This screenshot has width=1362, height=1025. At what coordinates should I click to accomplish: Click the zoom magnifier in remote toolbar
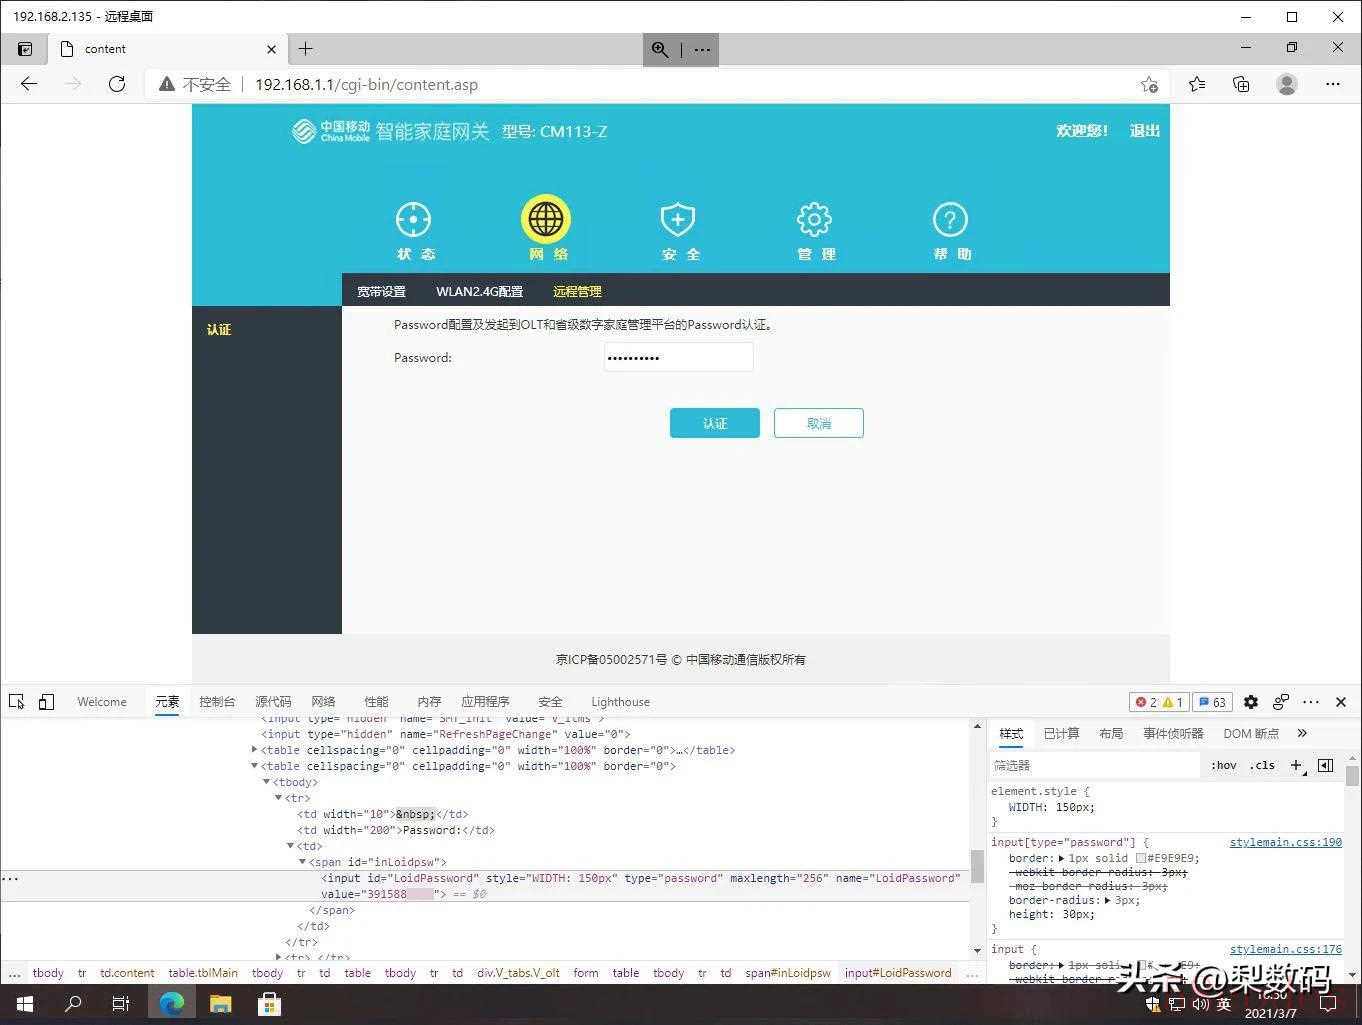tap(660, 49)
